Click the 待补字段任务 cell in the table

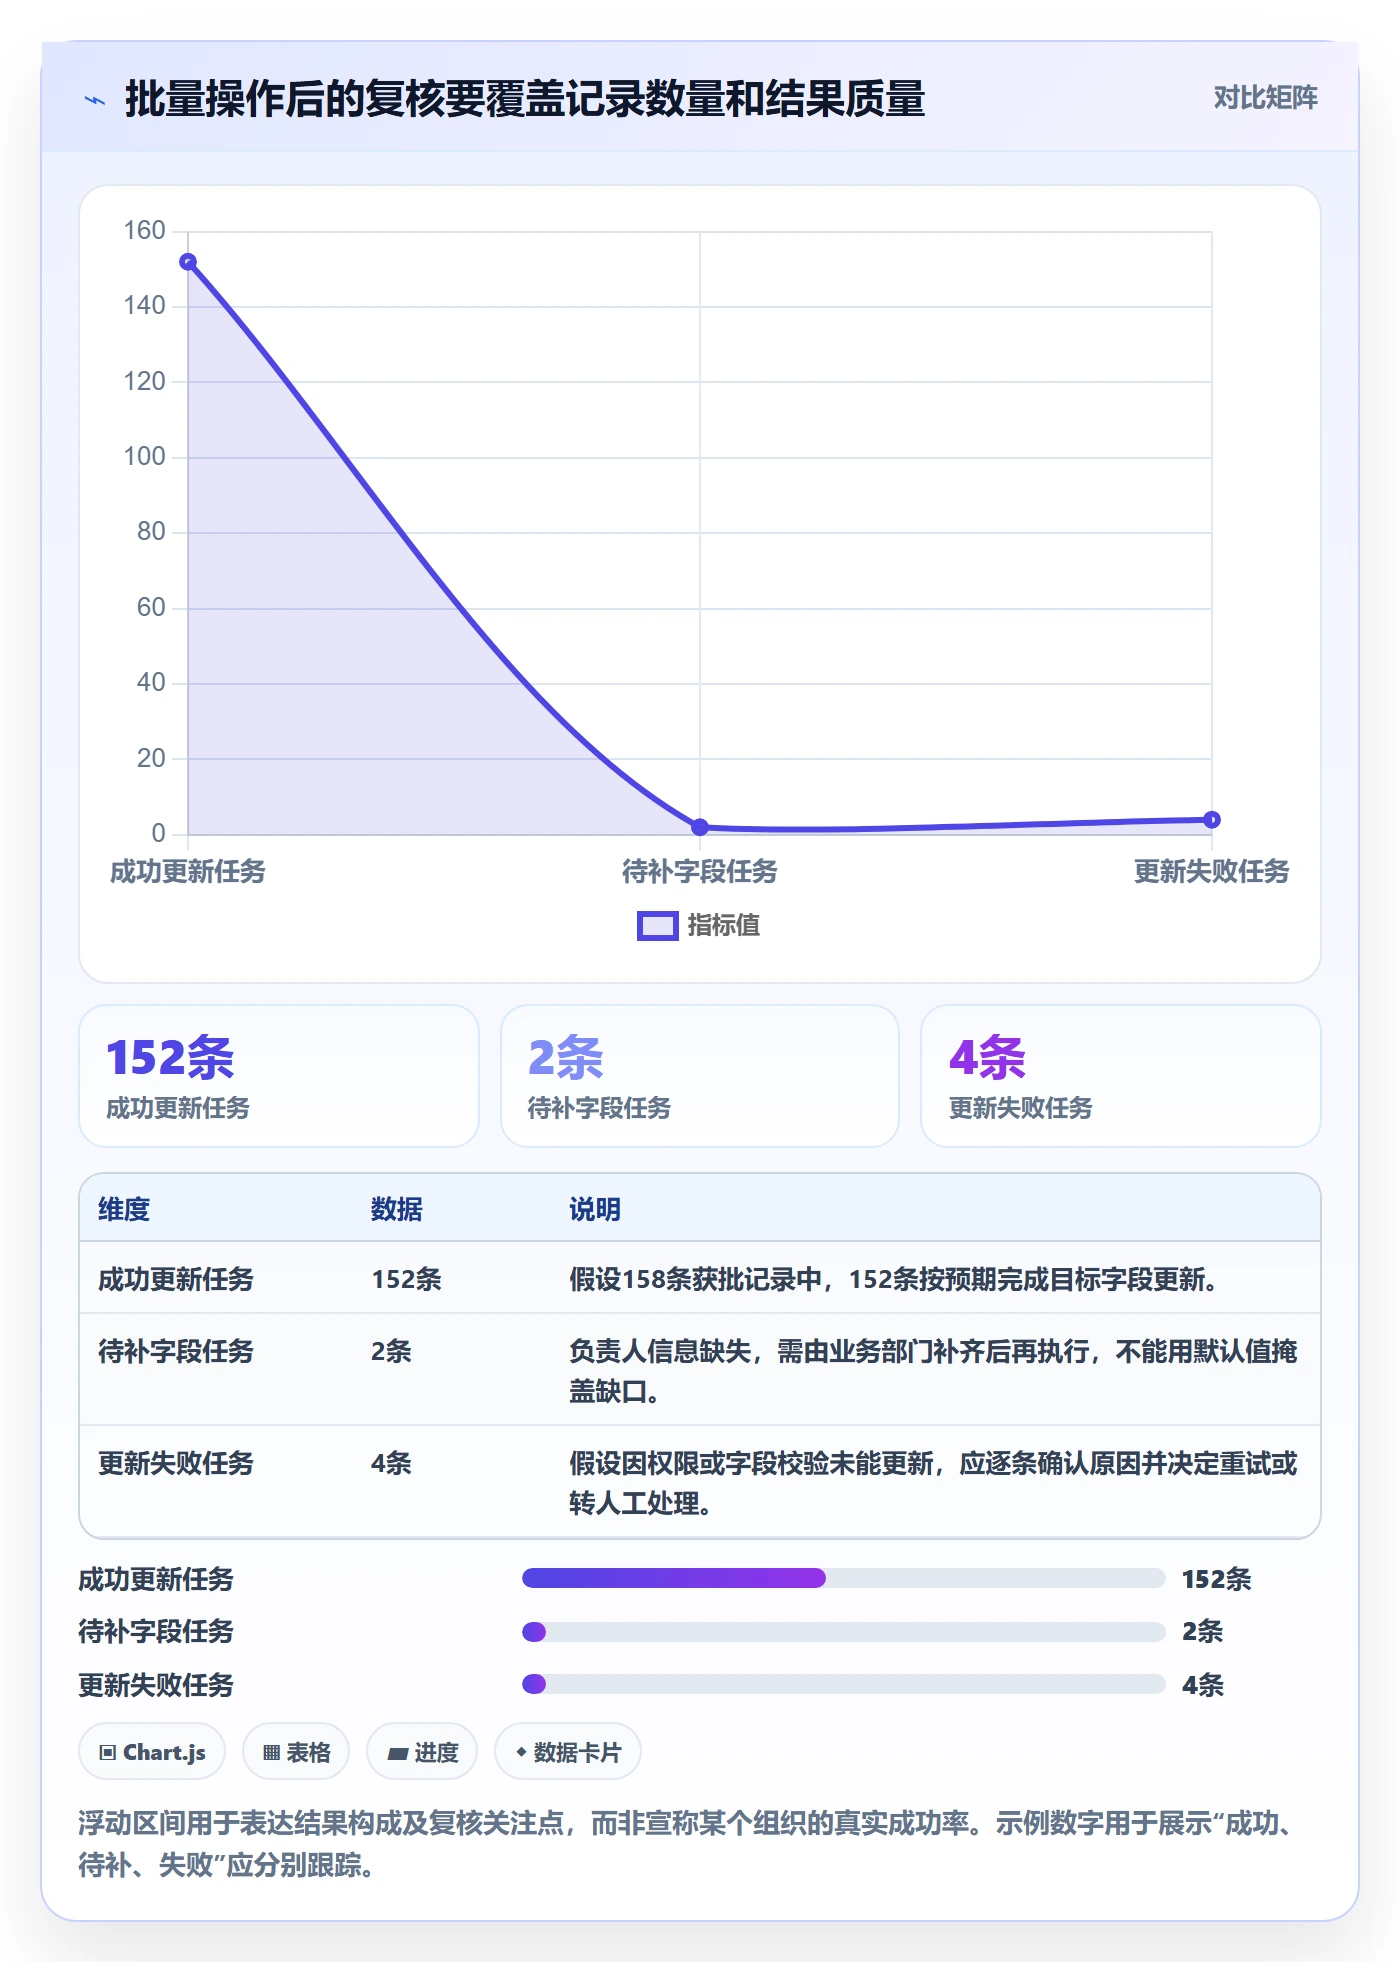coord(176,1352)
